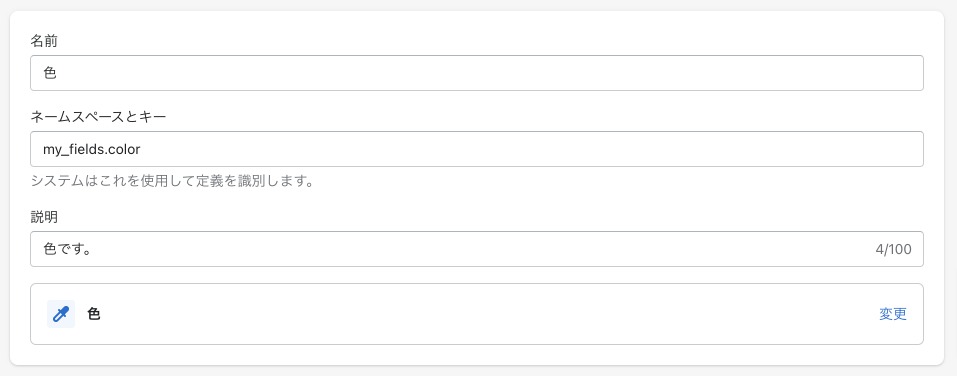Image resolution: width=957 pixels, height=376 pixels.
Task: Focus the ネームスペースとキー input field
Action: pyautogui.click(x=477, y=149)
